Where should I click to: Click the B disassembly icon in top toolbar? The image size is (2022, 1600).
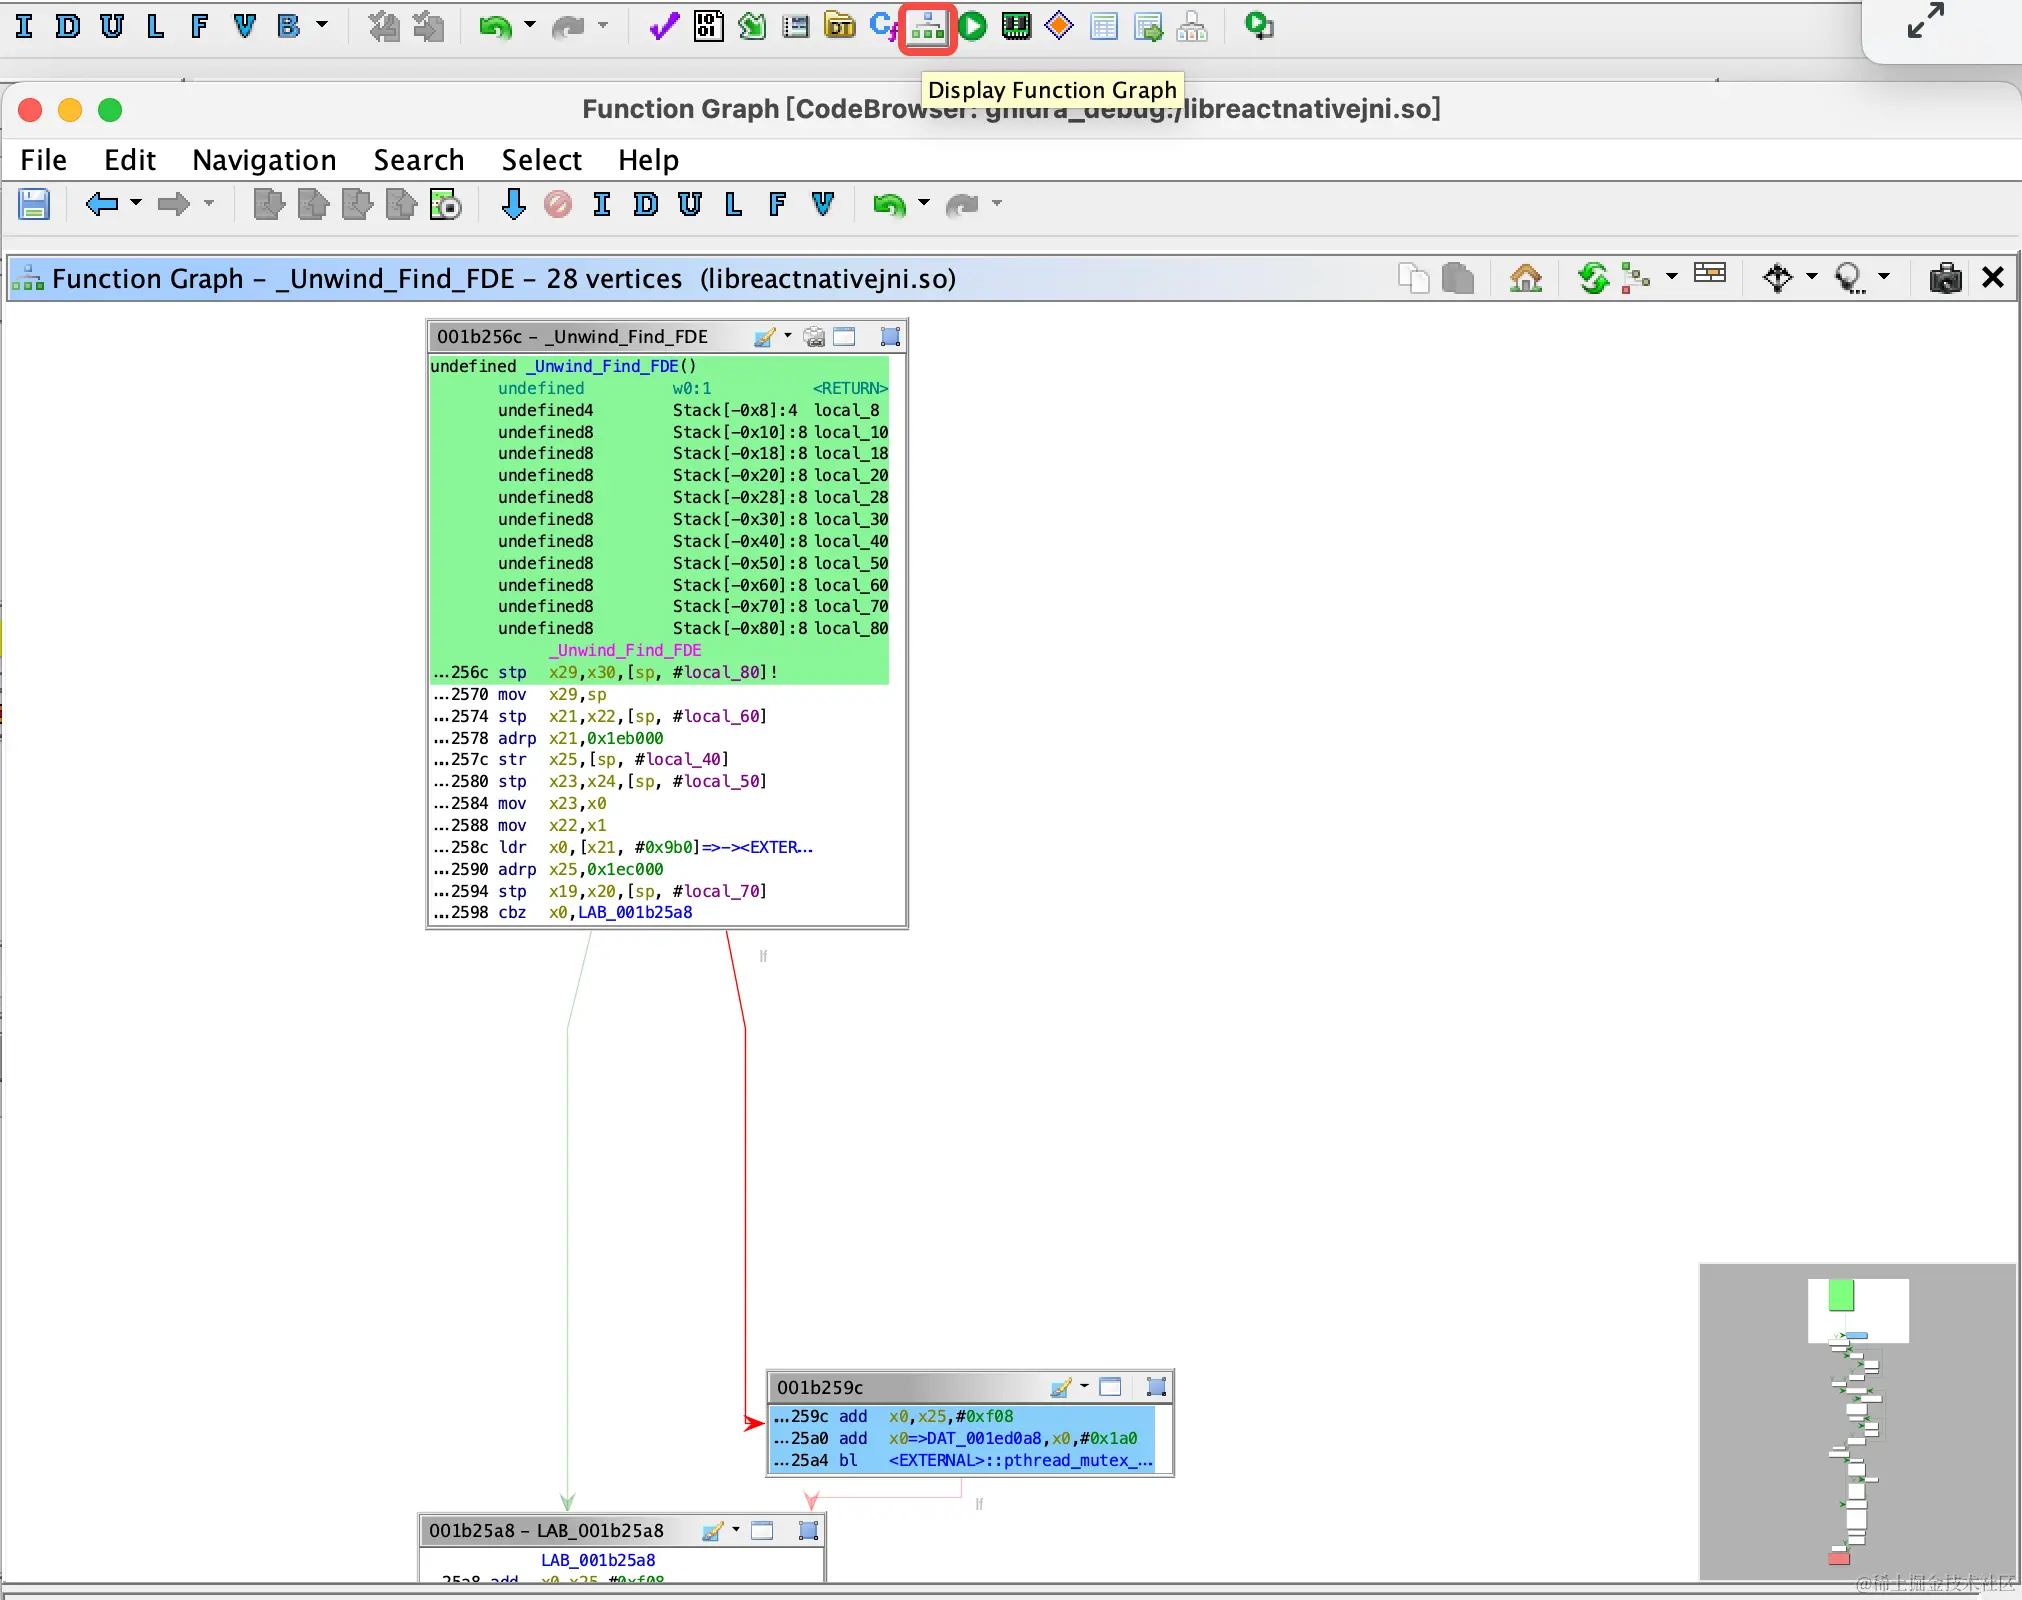tap(289, 26)
